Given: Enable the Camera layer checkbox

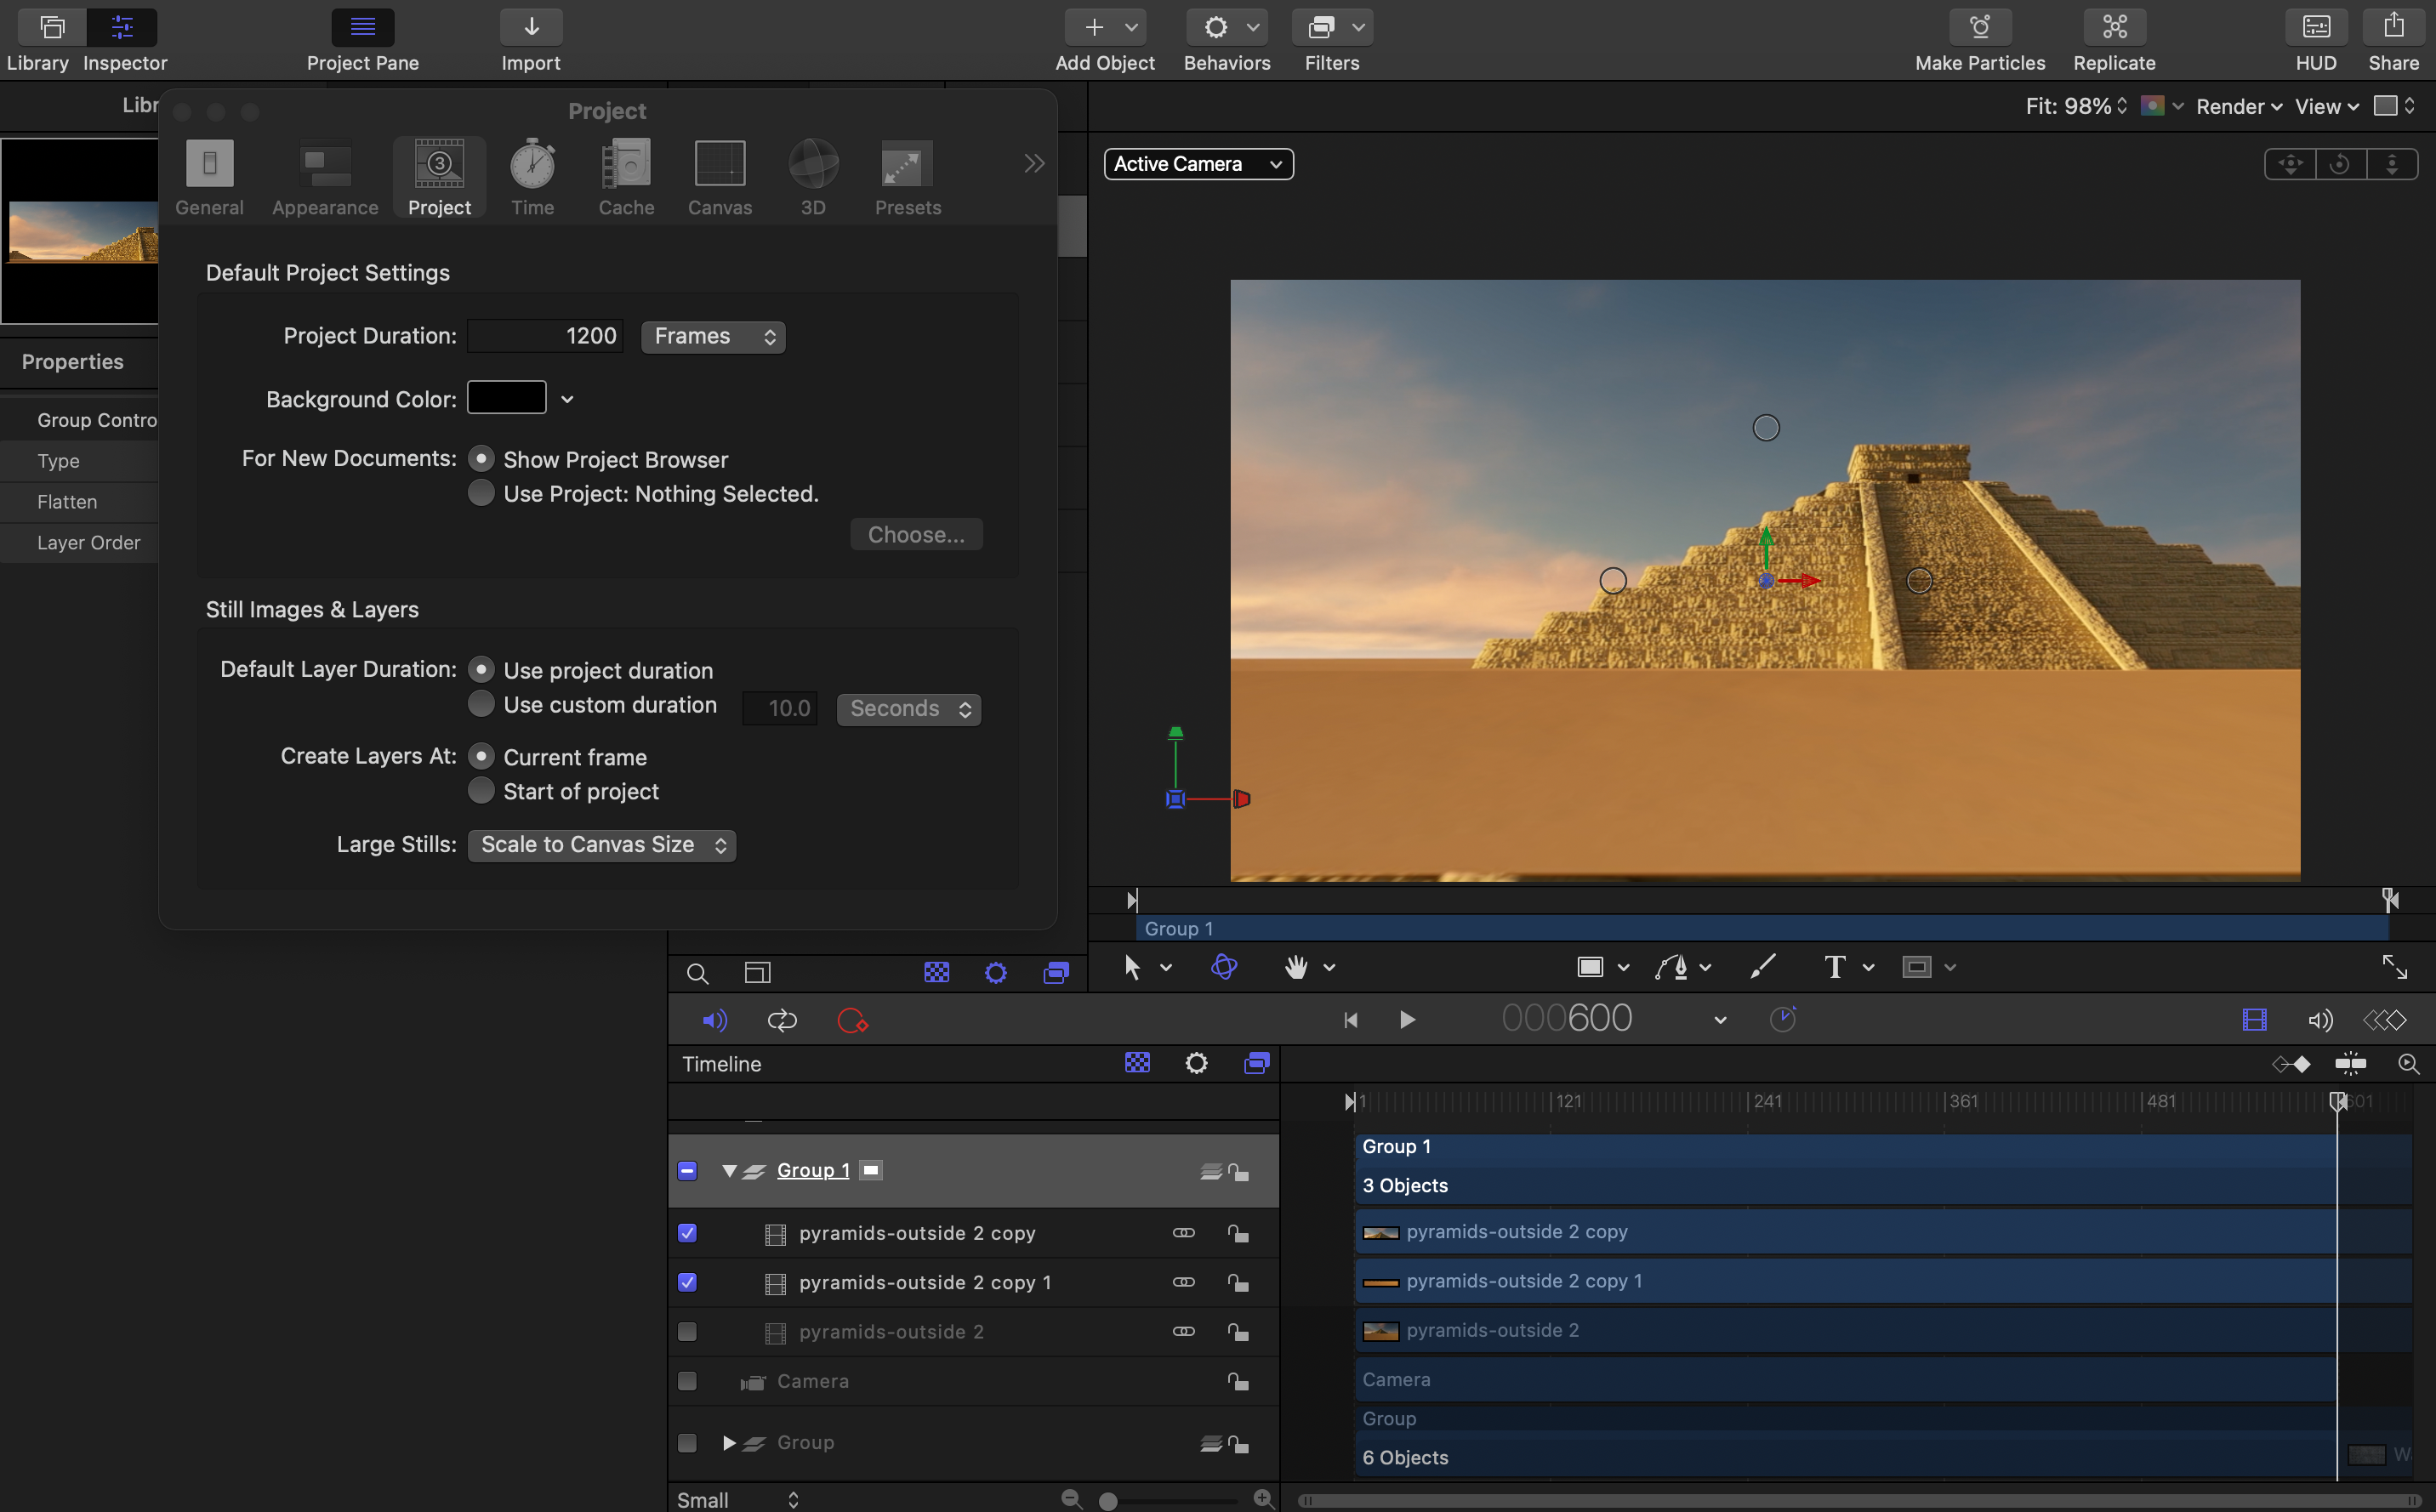Looking at the screenshot, I should [687, 1381].
